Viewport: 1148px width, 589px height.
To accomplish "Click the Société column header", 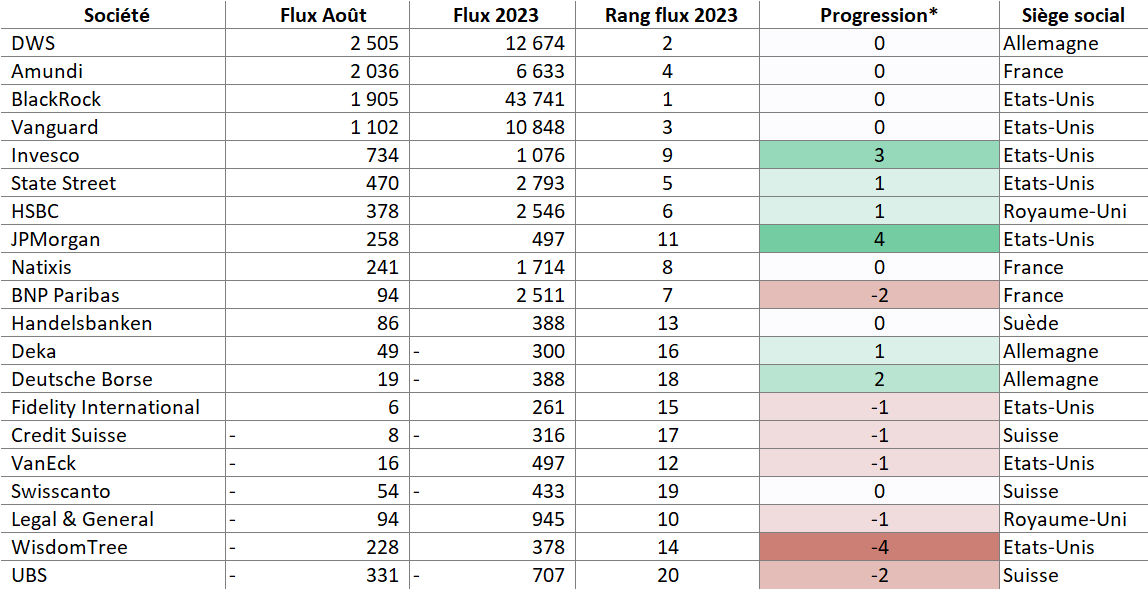I will 113,15.
